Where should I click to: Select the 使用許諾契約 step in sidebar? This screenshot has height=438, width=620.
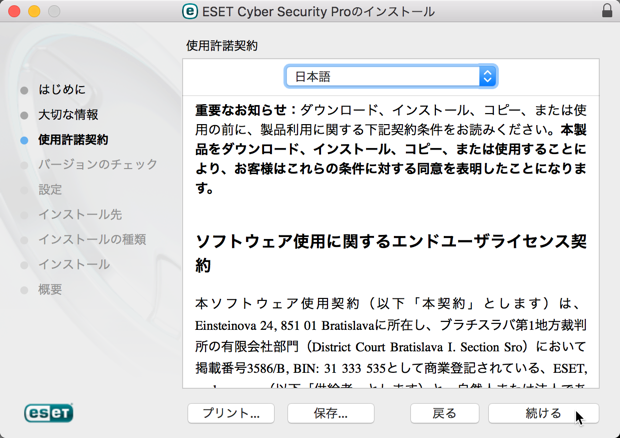pyautogui.click(x=73, y=140)
